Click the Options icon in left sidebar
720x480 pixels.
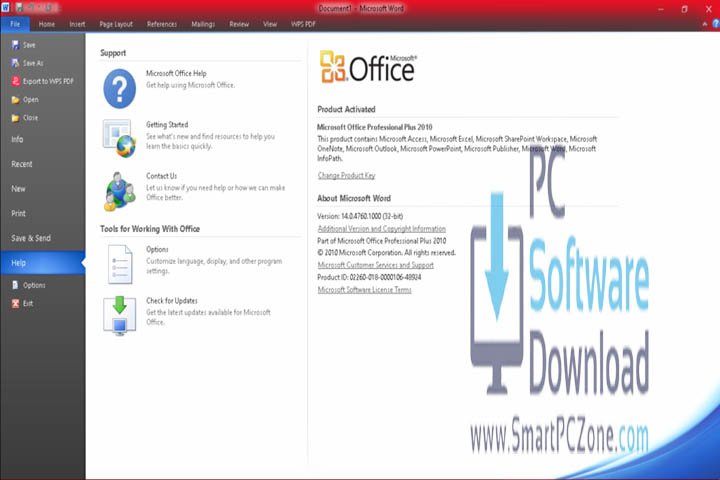pyautogui.click(x=16, y=285)
